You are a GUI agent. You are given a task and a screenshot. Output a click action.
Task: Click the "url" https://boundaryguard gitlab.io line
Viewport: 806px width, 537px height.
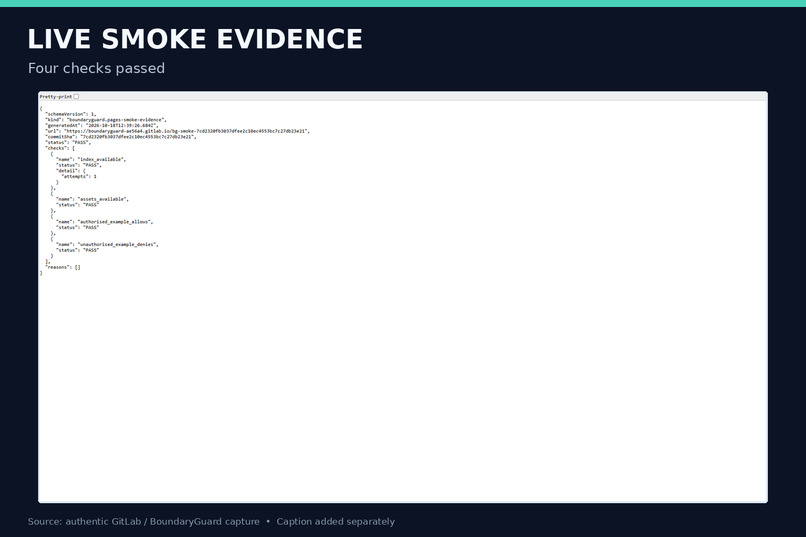coord(177,131)
